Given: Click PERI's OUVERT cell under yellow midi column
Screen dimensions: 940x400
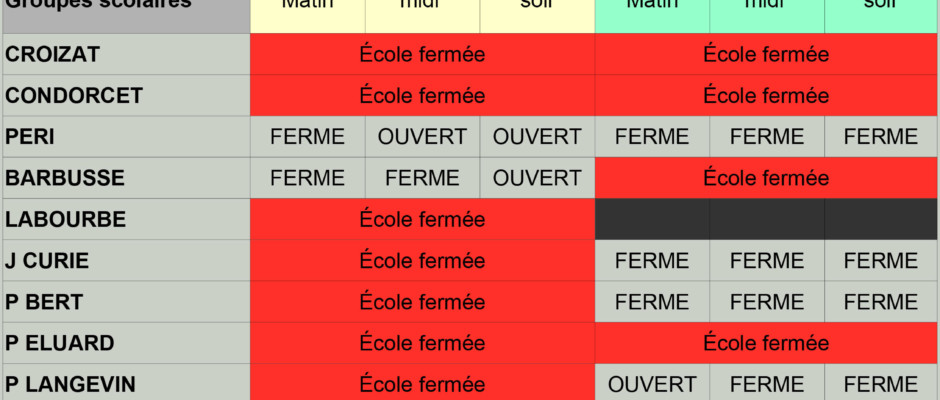Looking at the screenshot, I should click(x=422, y=137).
